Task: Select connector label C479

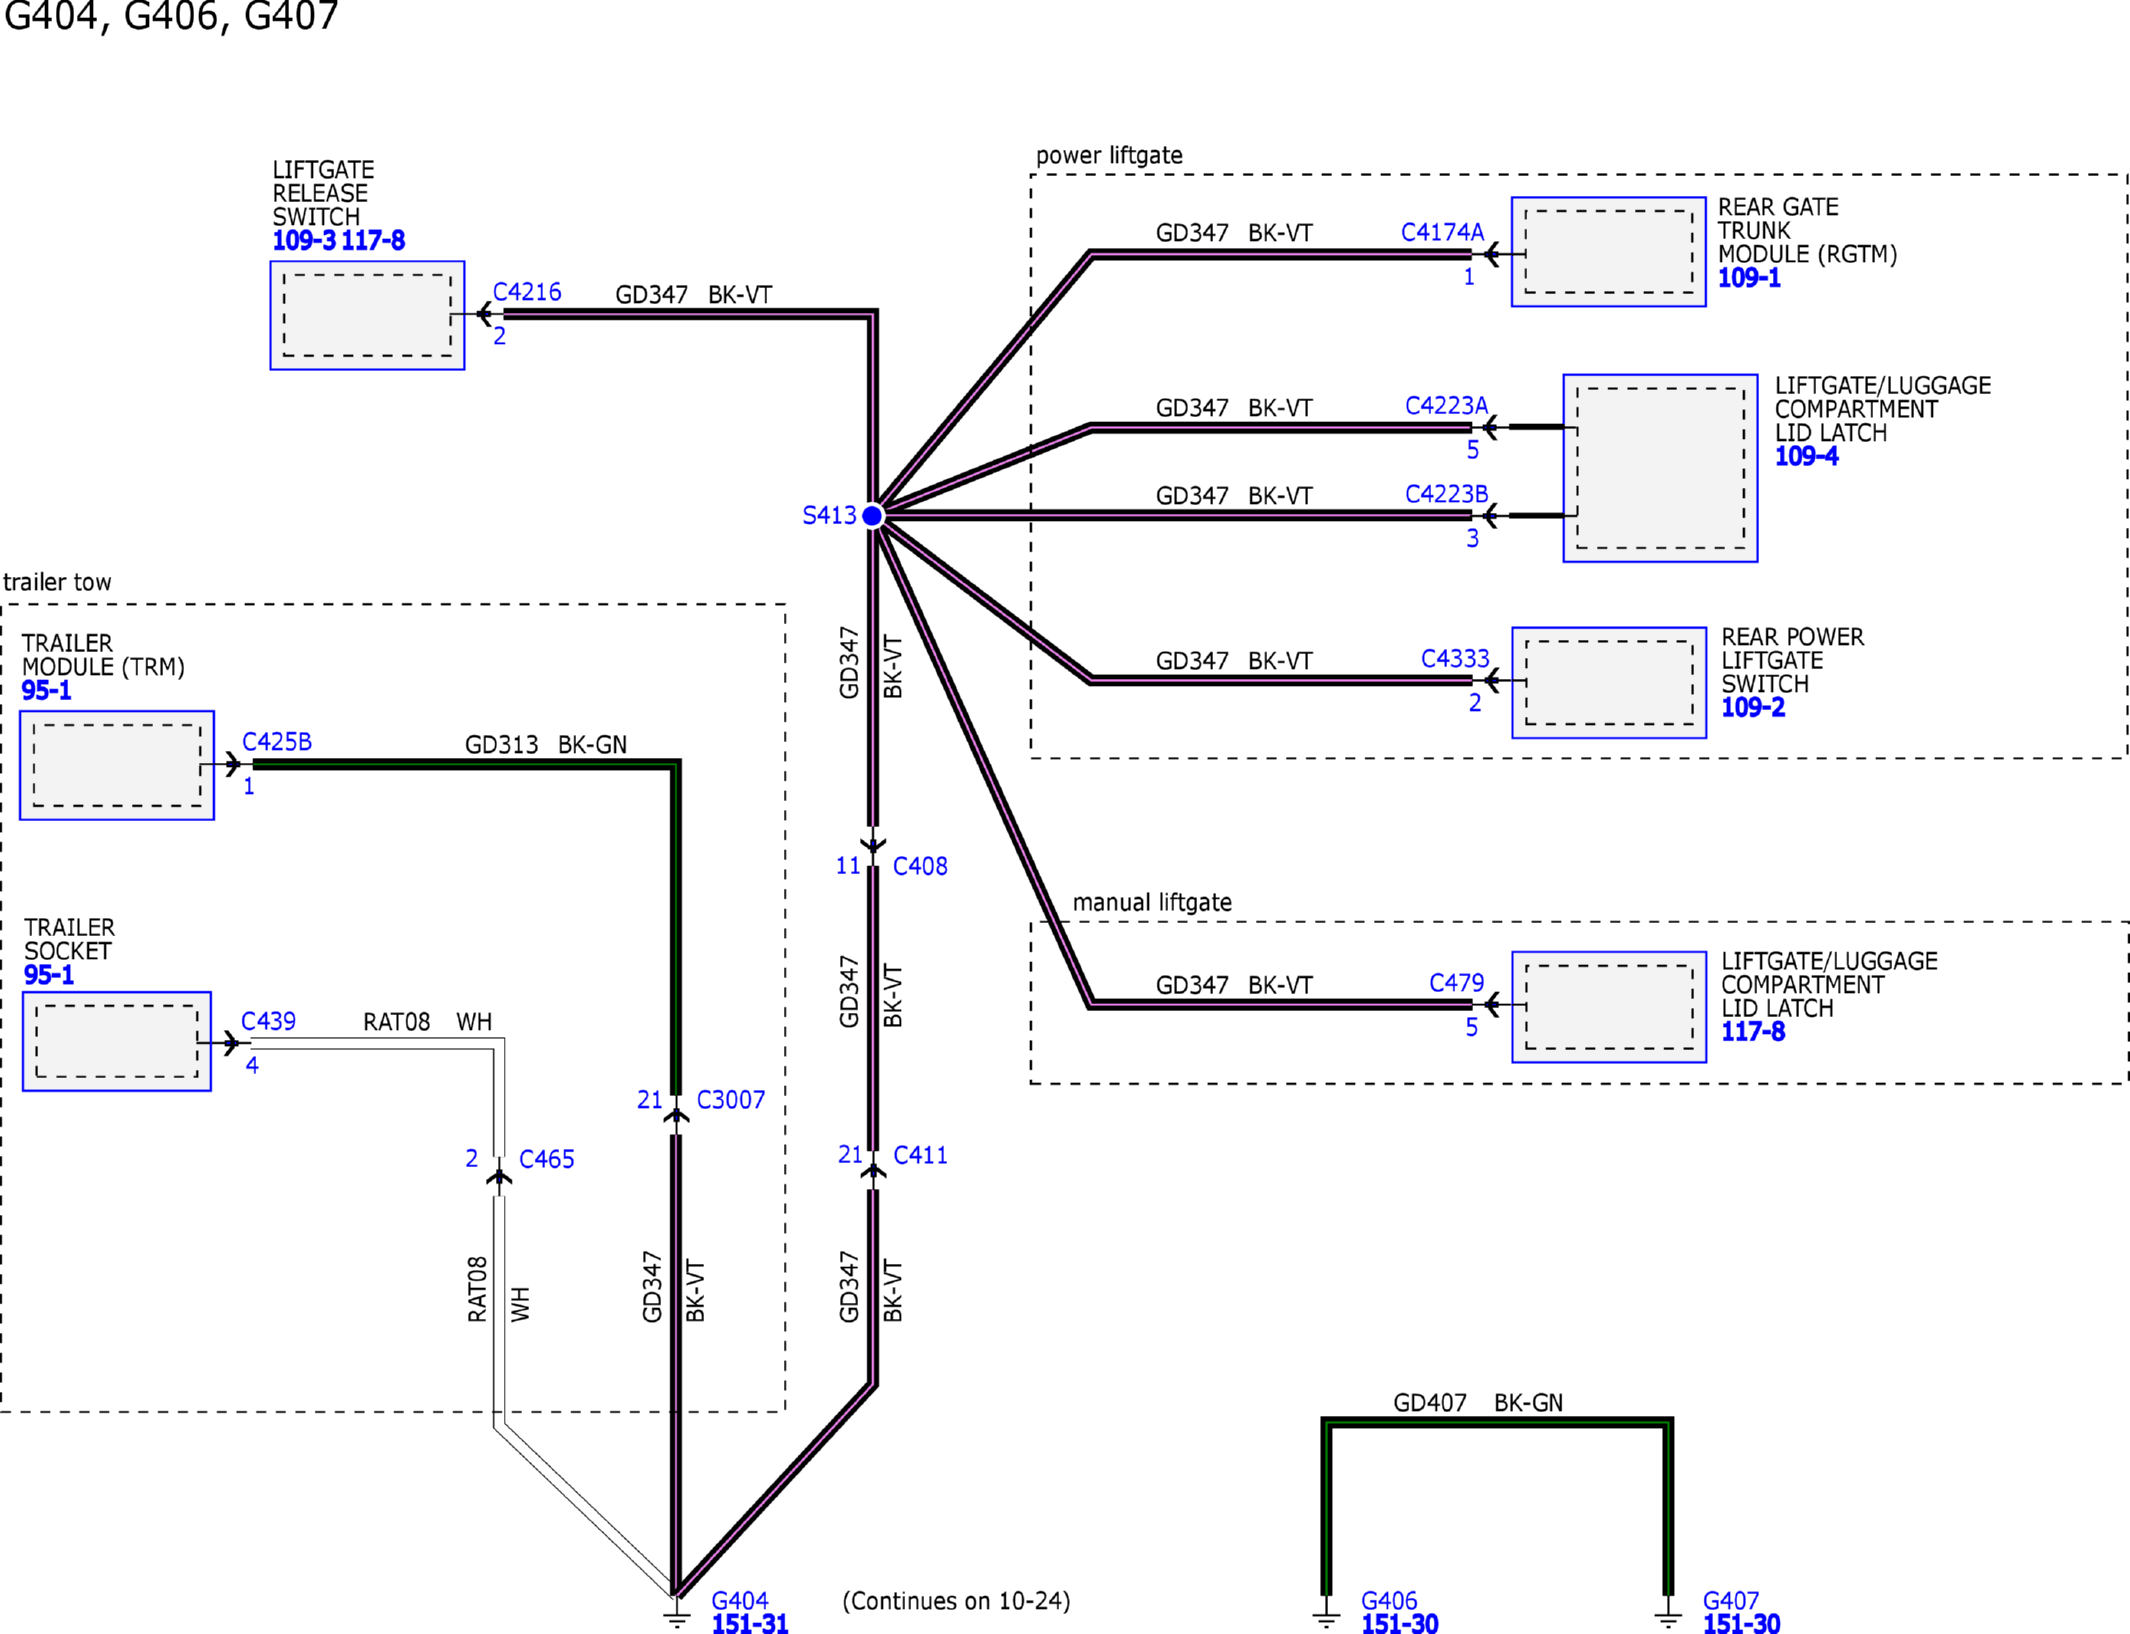Action: point(1456,982)
